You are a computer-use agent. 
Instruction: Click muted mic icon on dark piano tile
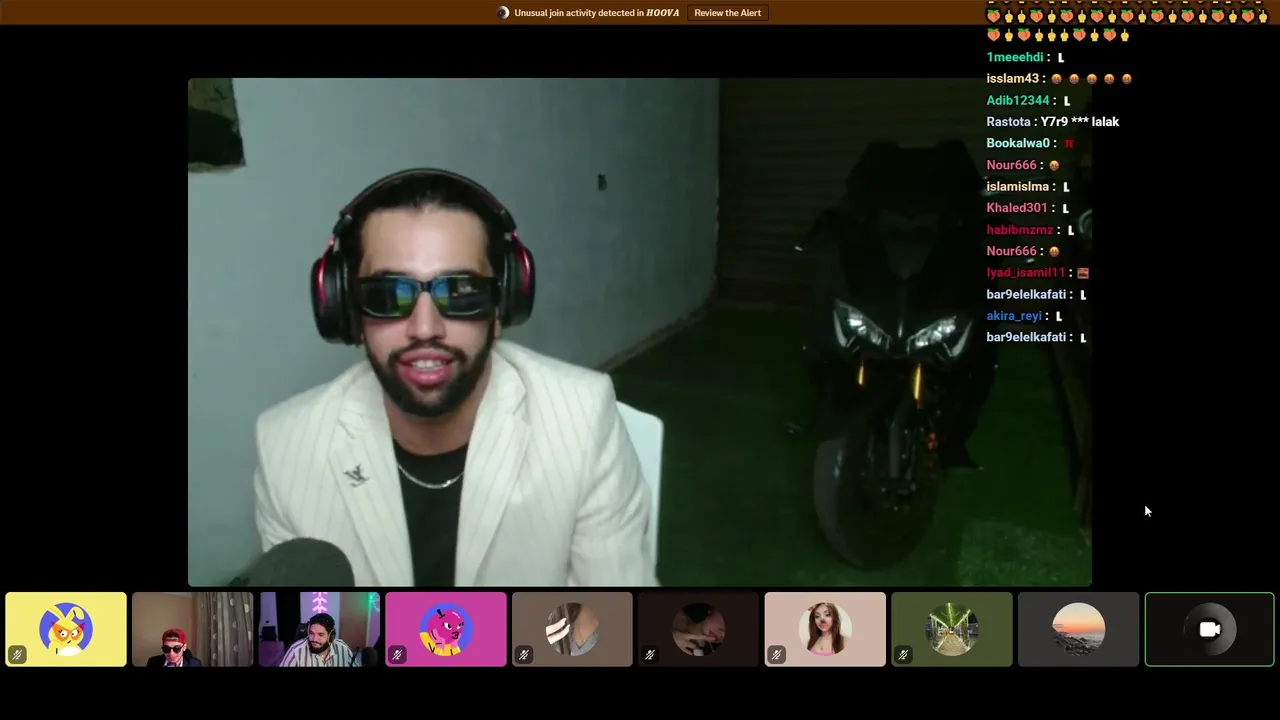click(x=650, y=655)
